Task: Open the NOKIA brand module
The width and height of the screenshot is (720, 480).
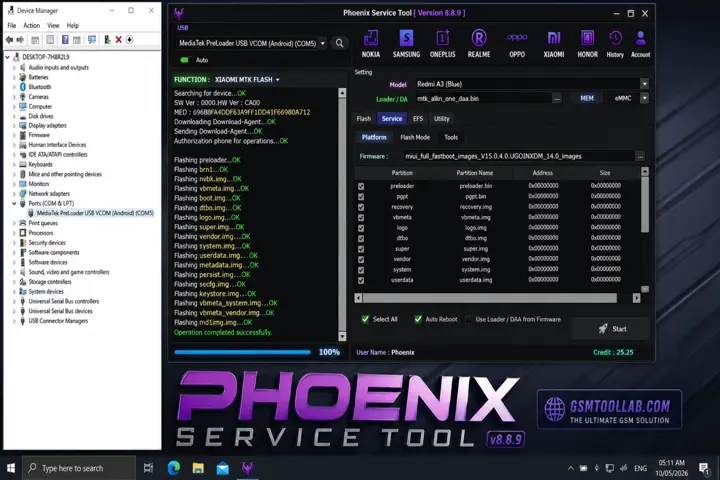Action: [371, 44]
